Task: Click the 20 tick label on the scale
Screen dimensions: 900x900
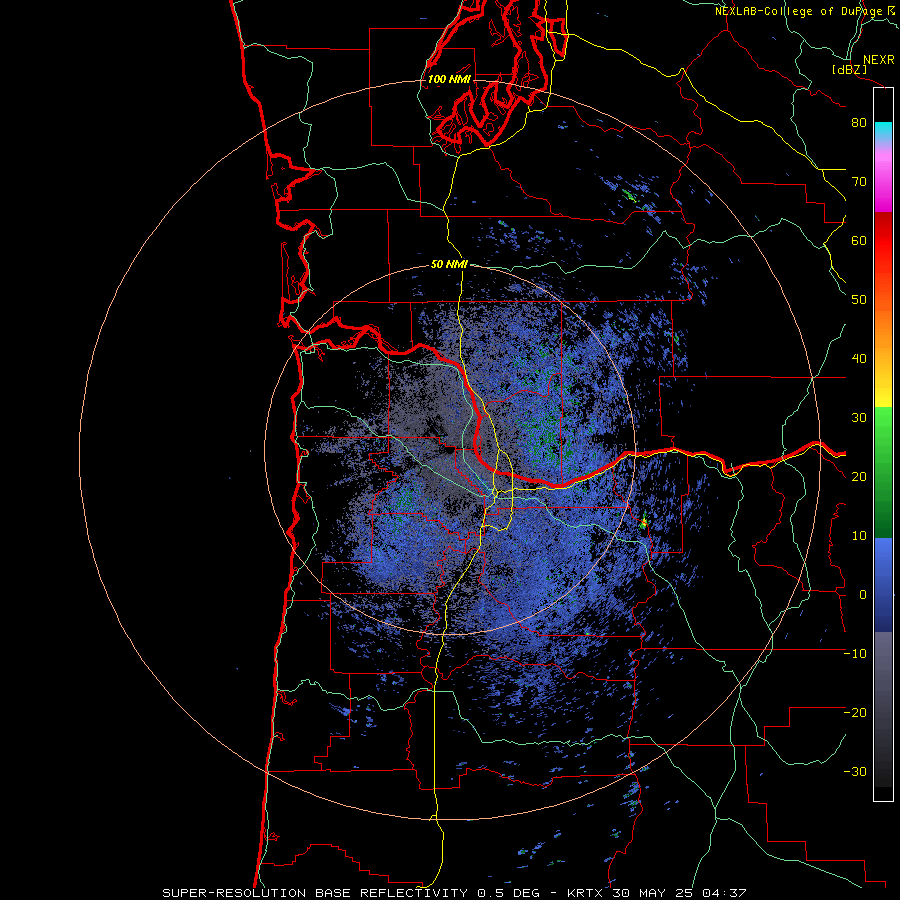Action: coord(859,477)
